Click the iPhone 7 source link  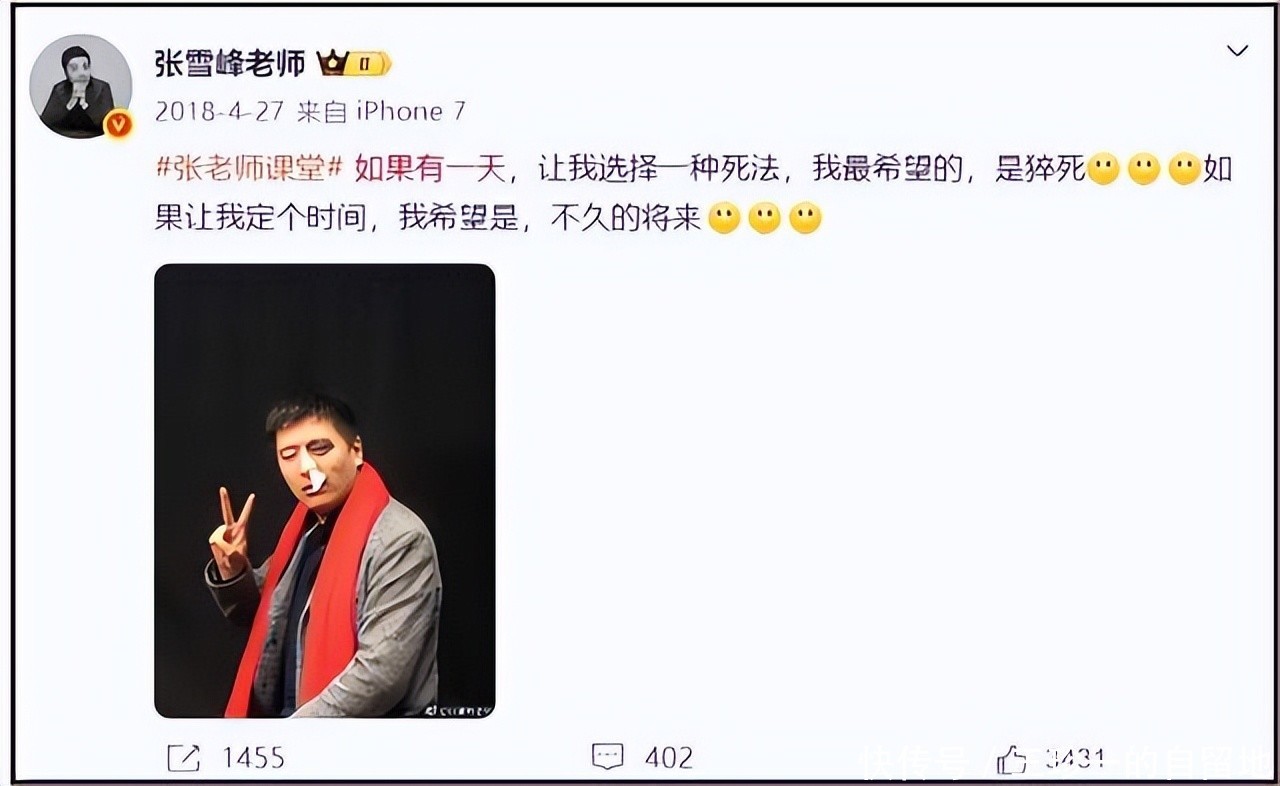[x=411, y=111]
